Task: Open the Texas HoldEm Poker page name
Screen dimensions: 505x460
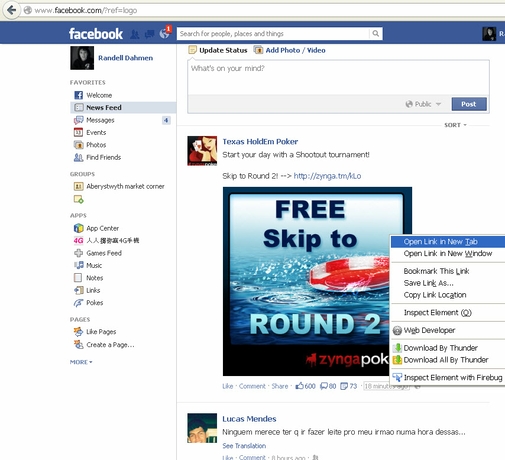Action: click(260, 141)
